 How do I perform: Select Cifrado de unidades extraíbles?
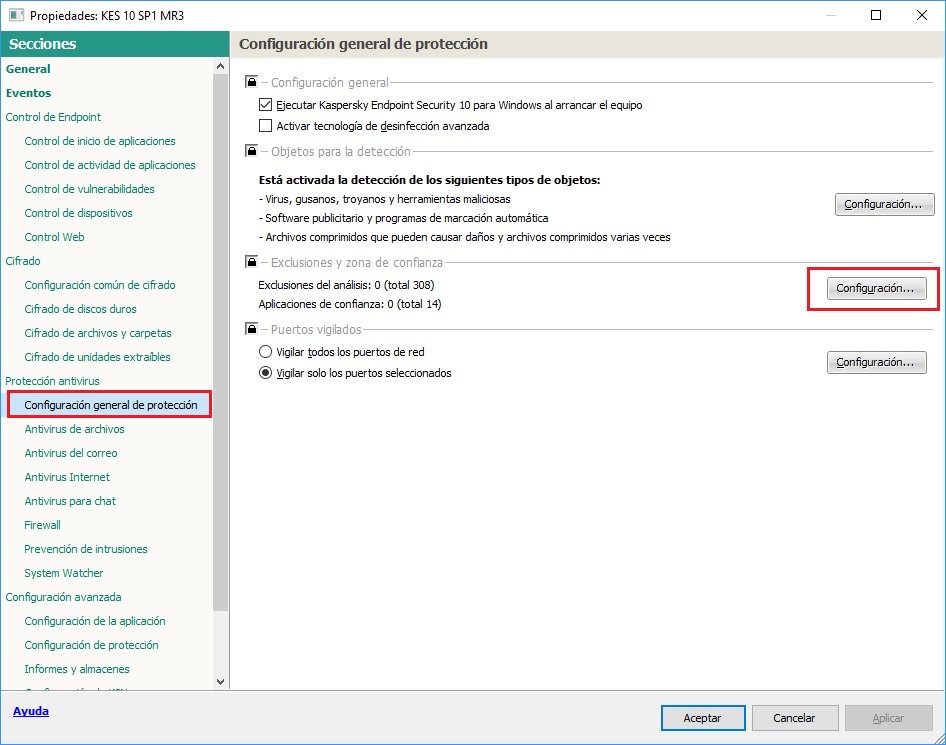97,357
